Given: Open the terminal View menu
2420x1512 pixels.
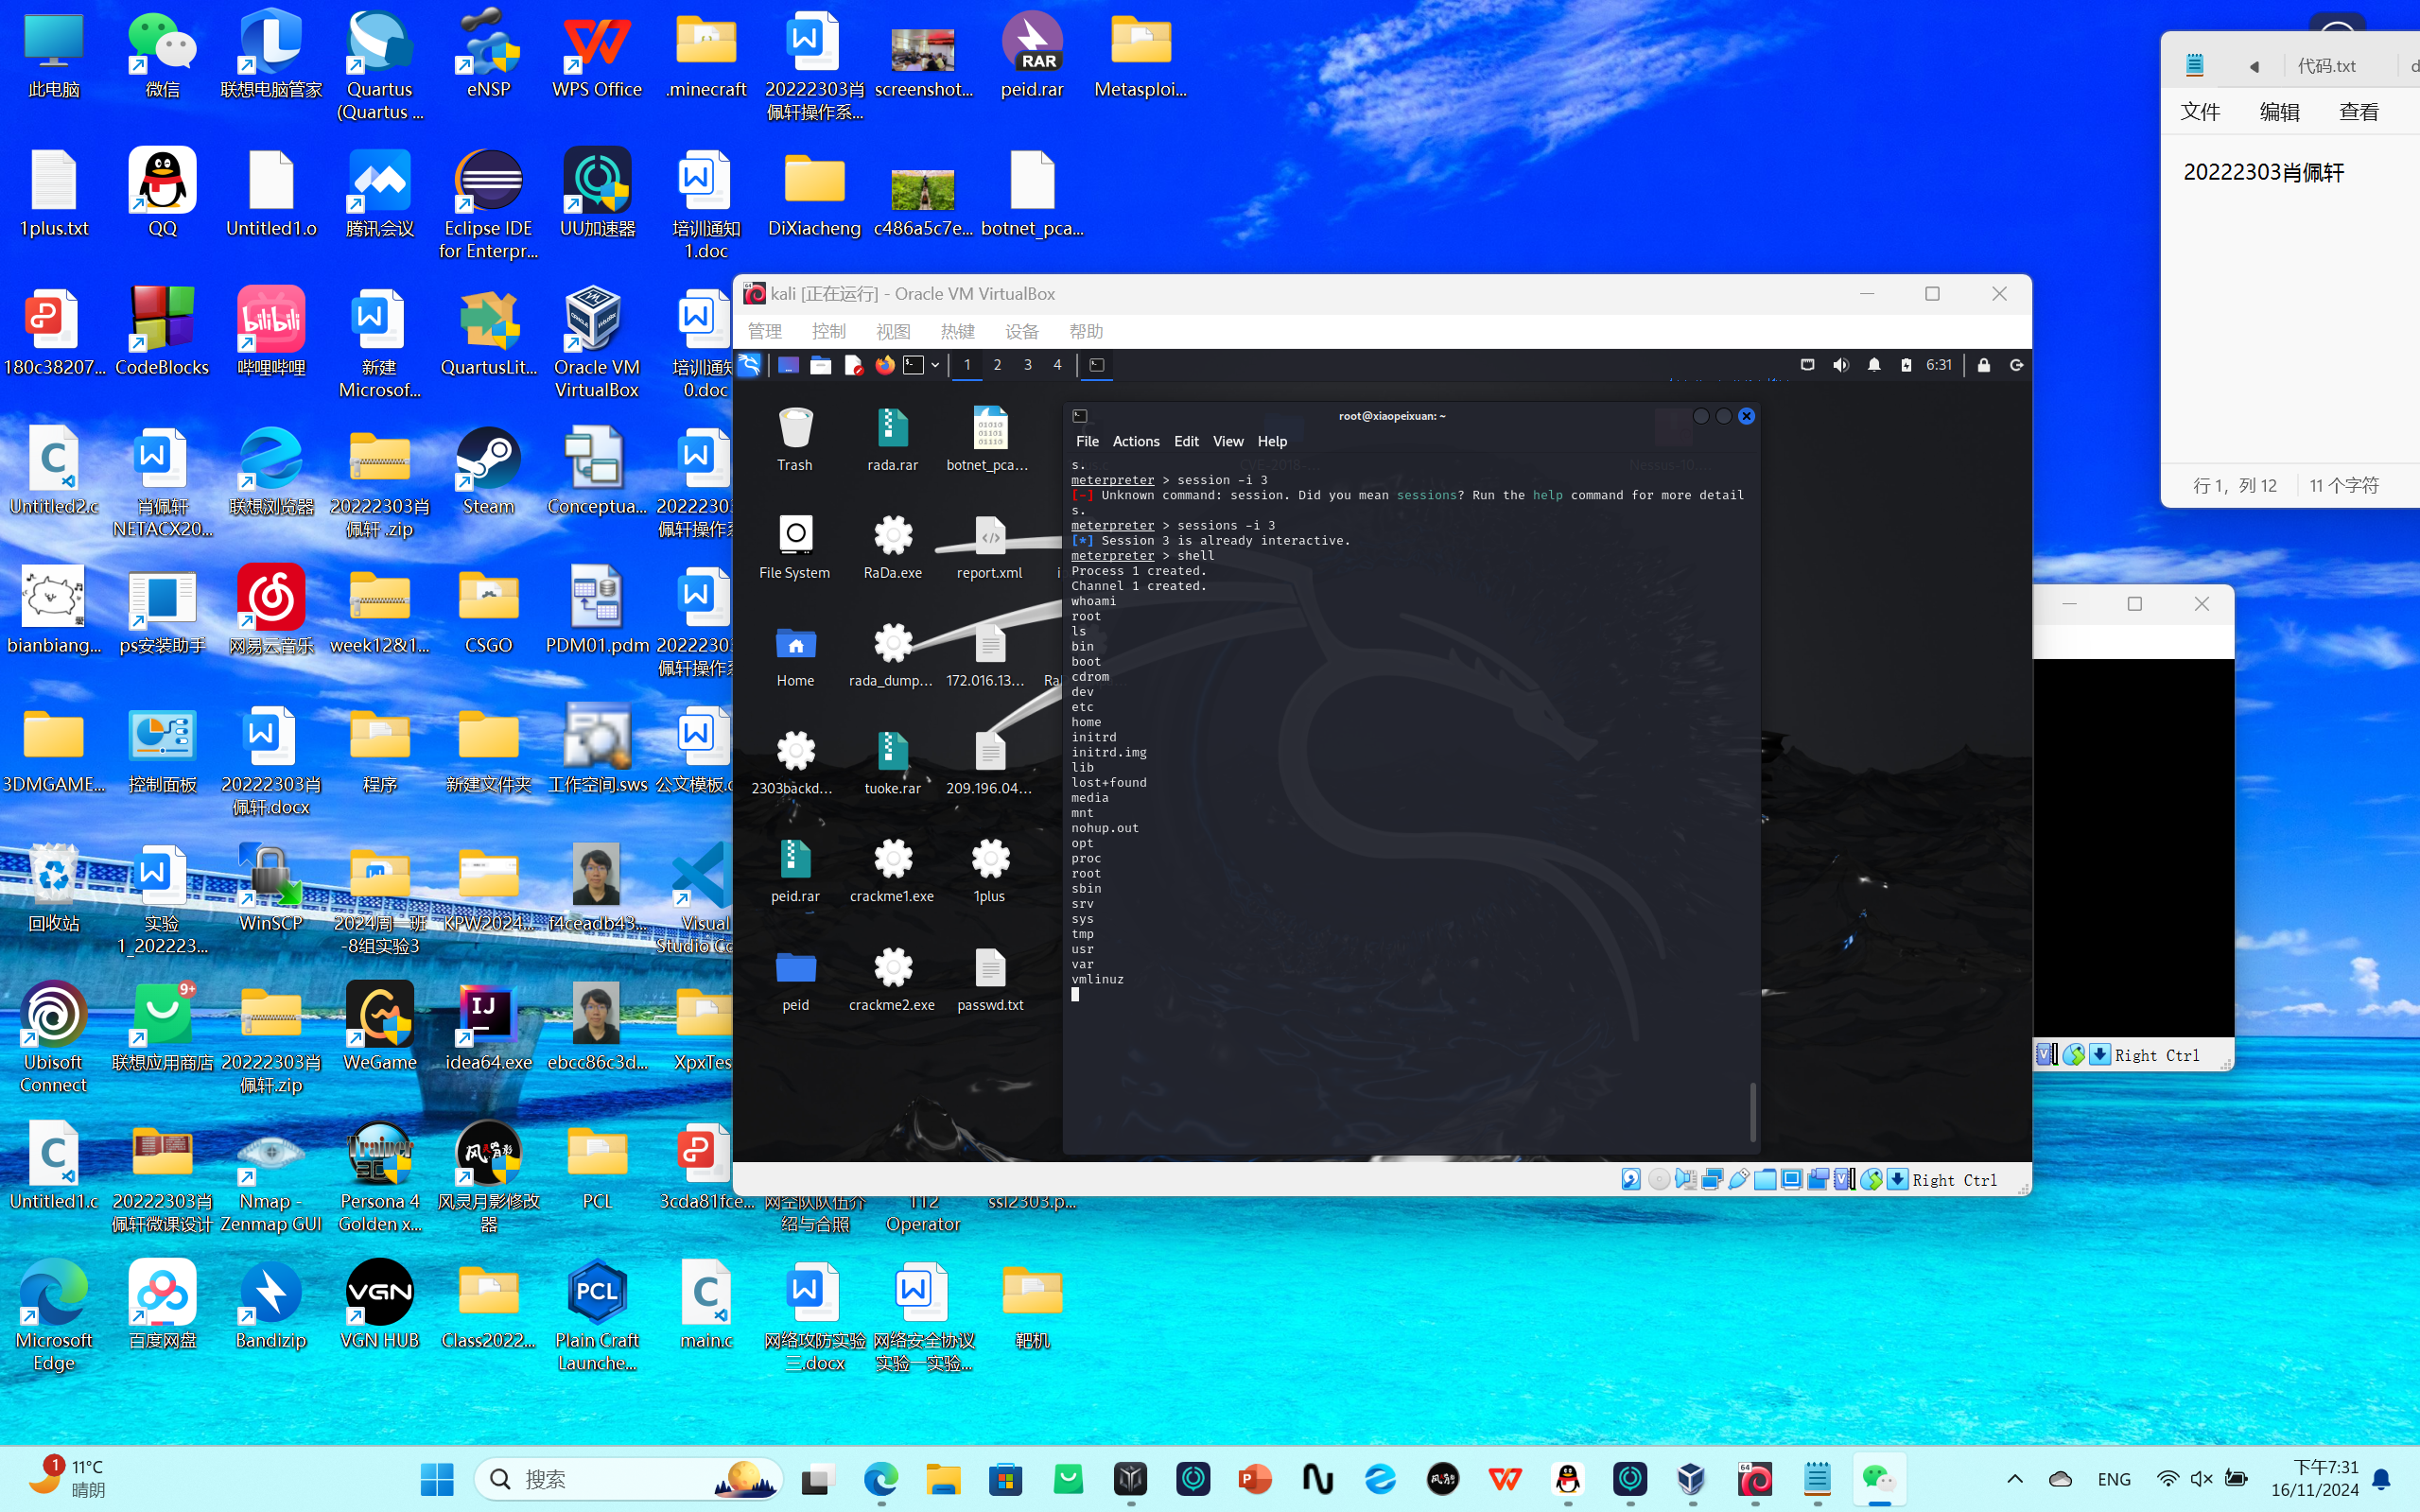Looking at the screenshot, I should [1228, 441].
